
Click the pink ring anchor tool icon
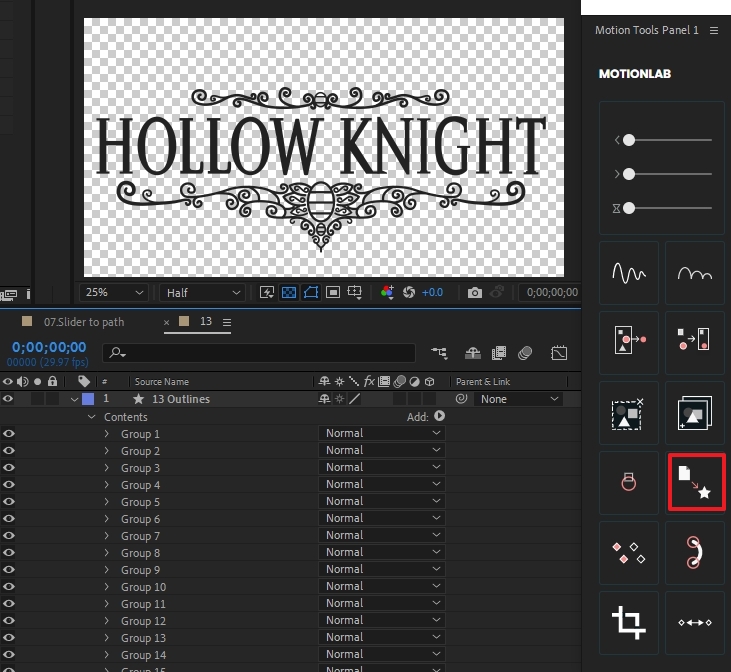click(628, 482)
